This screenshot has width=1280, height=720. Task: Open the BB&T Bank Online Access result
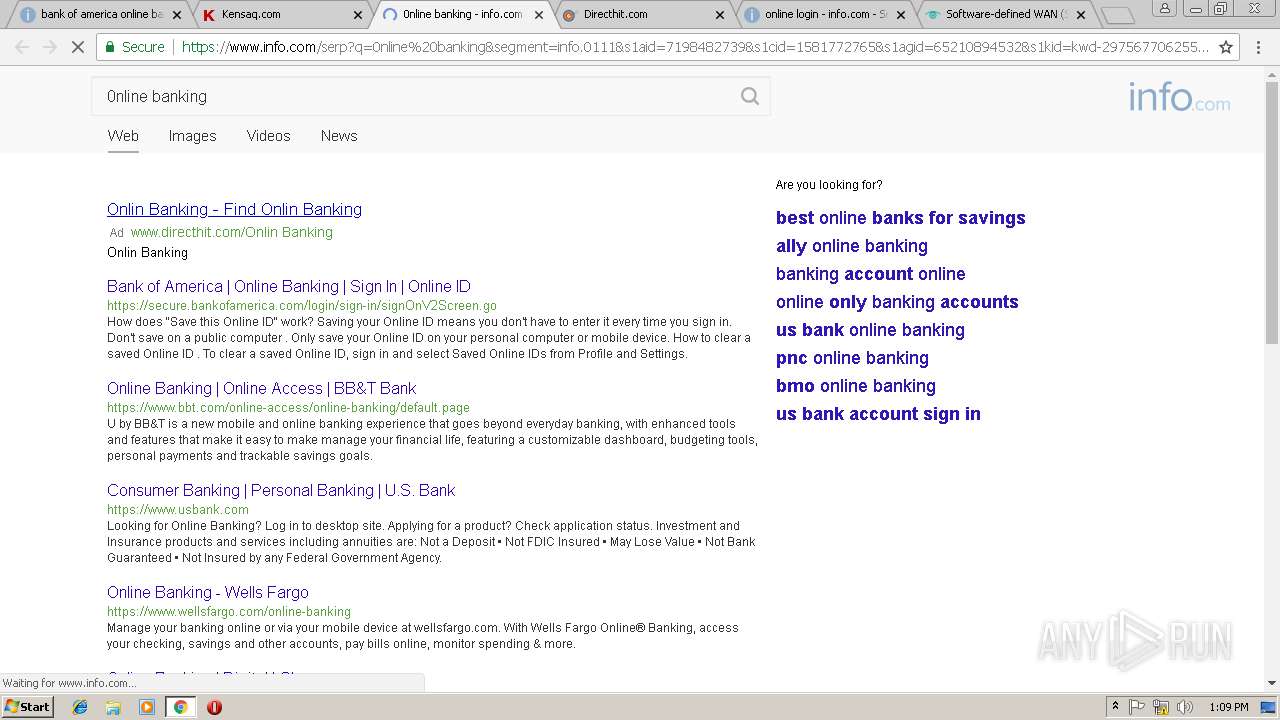click(261, 388)
